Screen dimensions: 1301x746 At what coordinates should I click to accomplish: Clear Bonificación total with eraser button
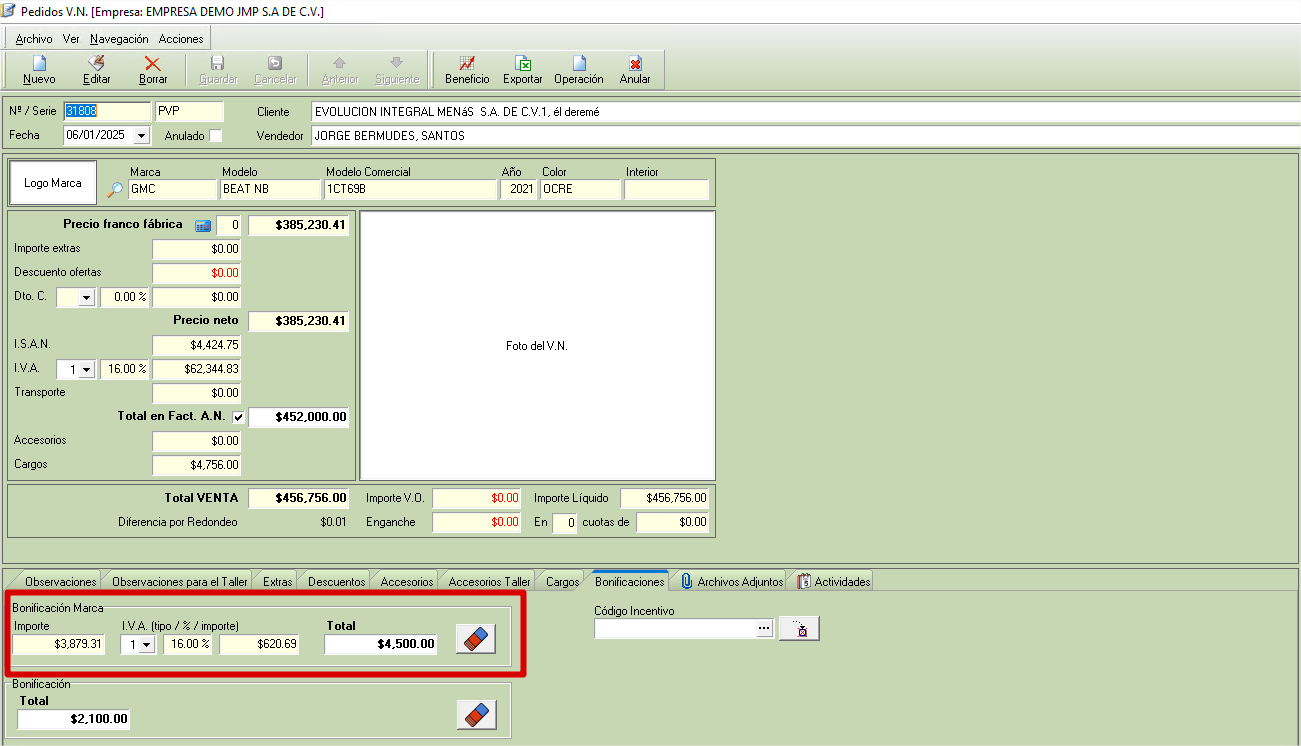pyautogui.click(x=477, y=714)
